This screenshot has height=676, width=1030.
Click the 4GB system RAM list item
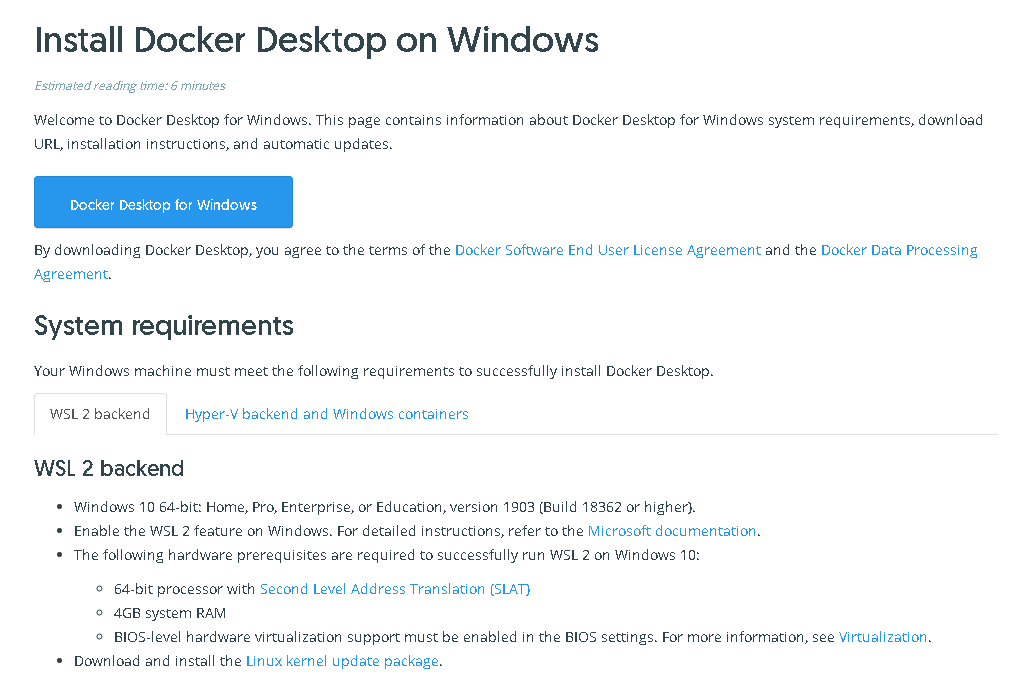(169, 614)
